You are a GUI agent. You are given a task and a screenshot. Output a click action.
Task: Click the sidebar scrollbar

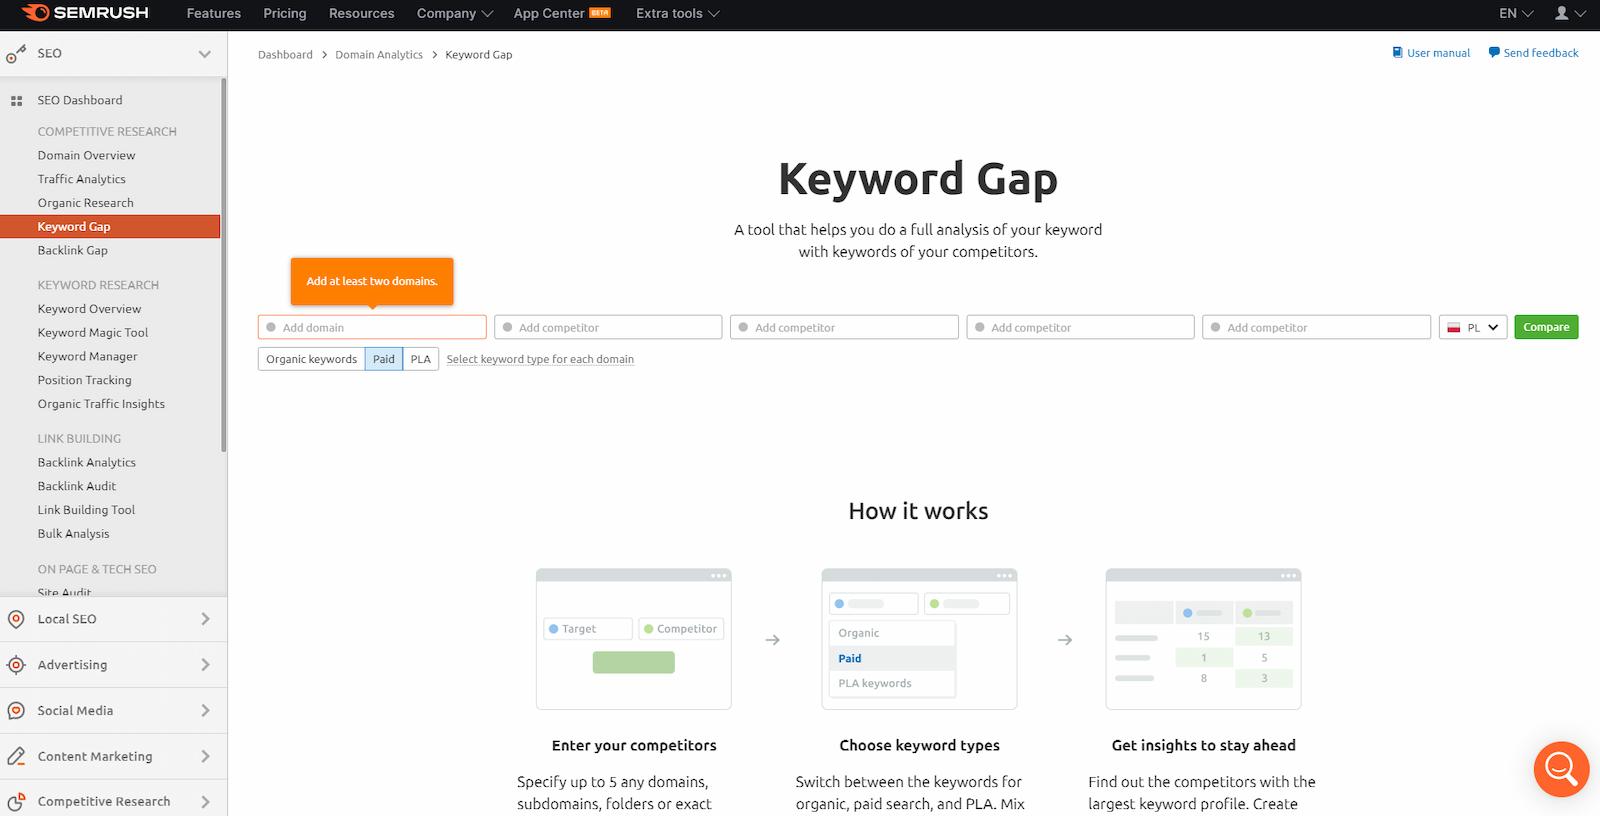pyautogui.click(x=224, y=265)
